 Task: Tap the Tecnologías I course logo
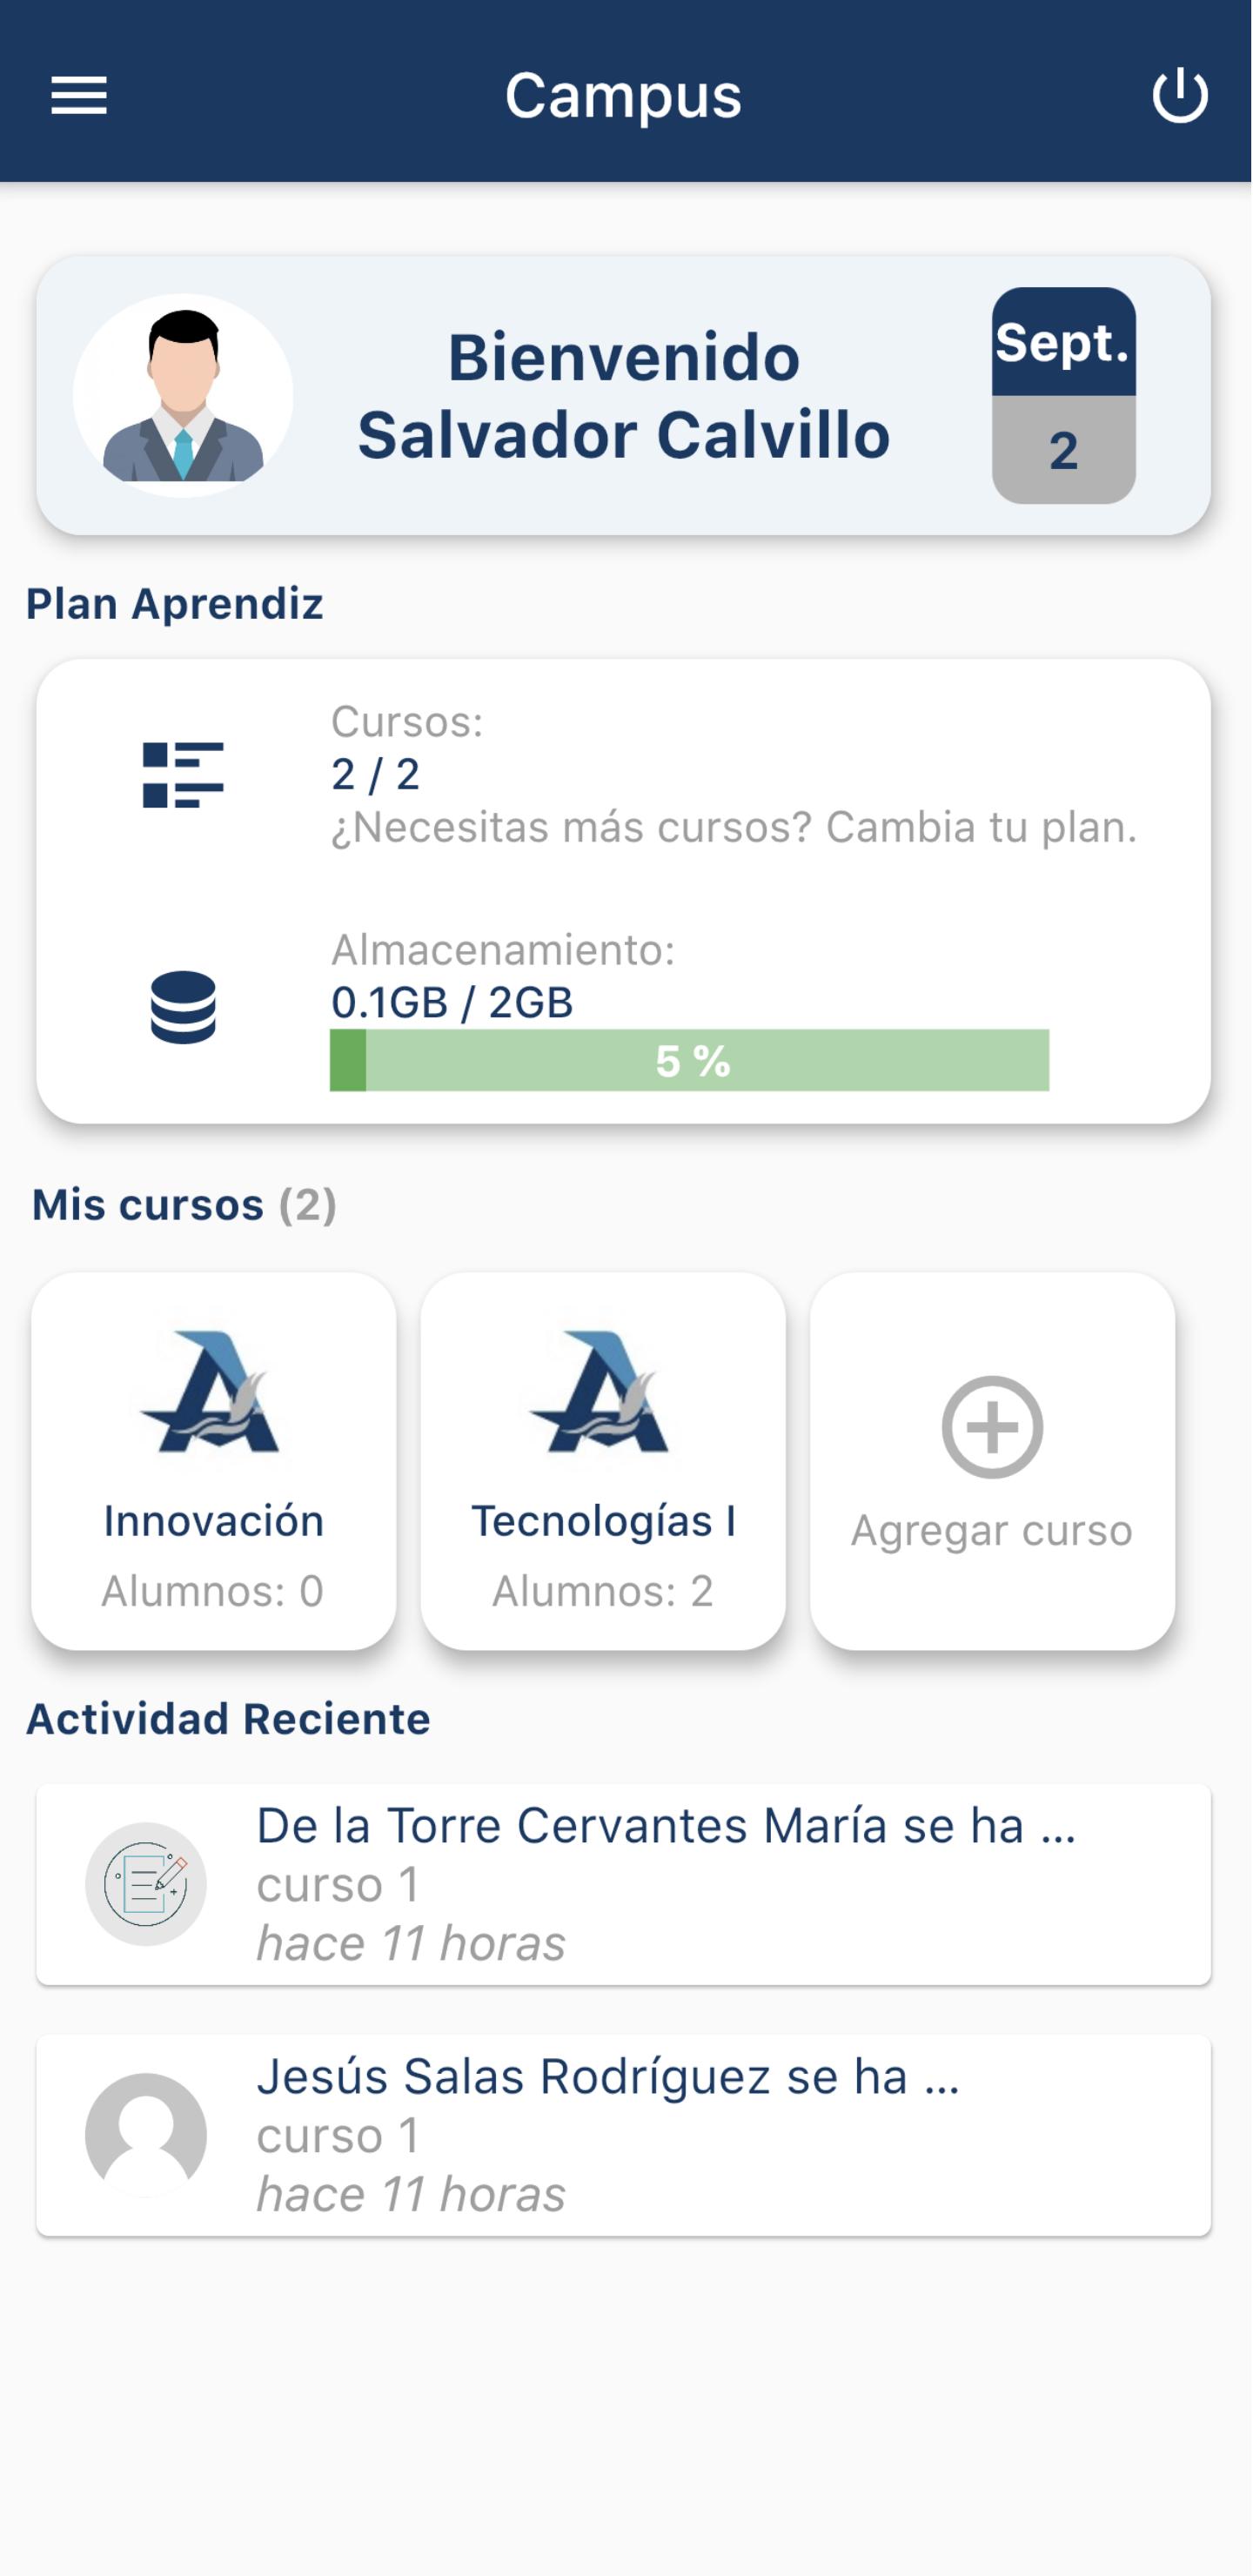point(600,1391)
